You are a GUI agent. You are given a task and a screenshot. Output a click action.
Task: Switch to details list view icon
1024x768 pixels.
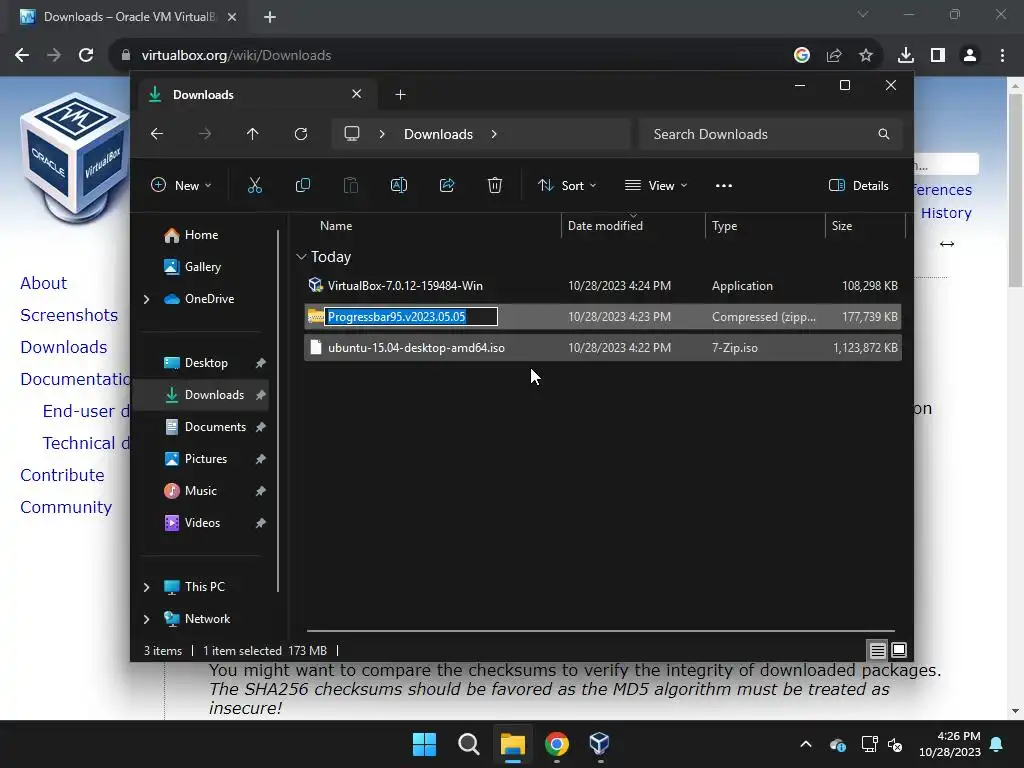877,650
